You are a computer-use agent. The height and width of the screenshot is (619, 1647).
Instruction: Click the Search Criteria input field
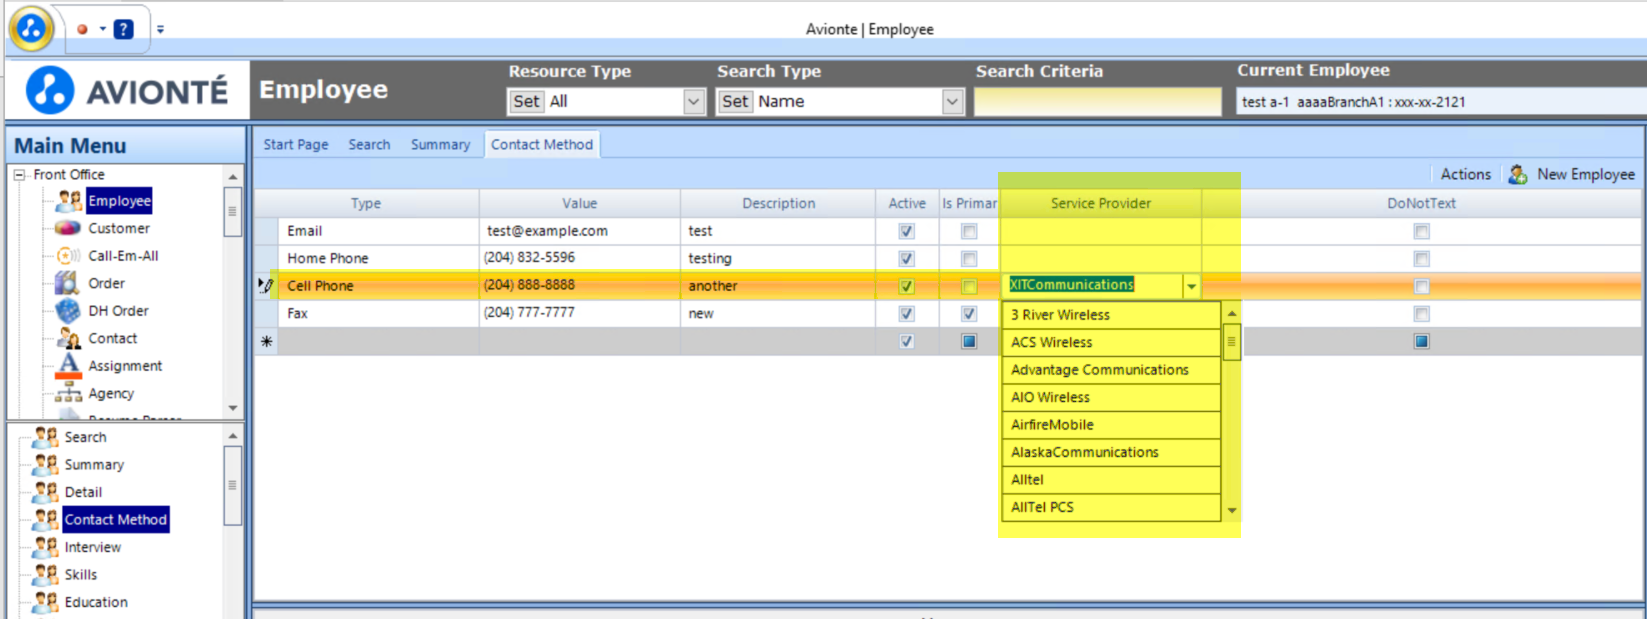click(x=1098, y=101)
